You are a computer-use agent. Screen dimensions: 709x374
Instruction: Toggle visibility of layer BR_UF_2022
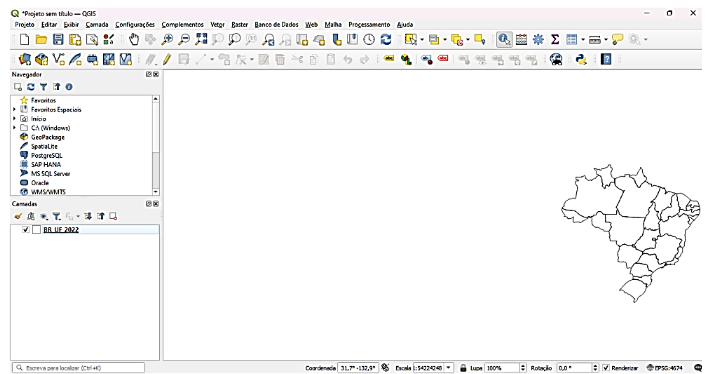(26, 230)
